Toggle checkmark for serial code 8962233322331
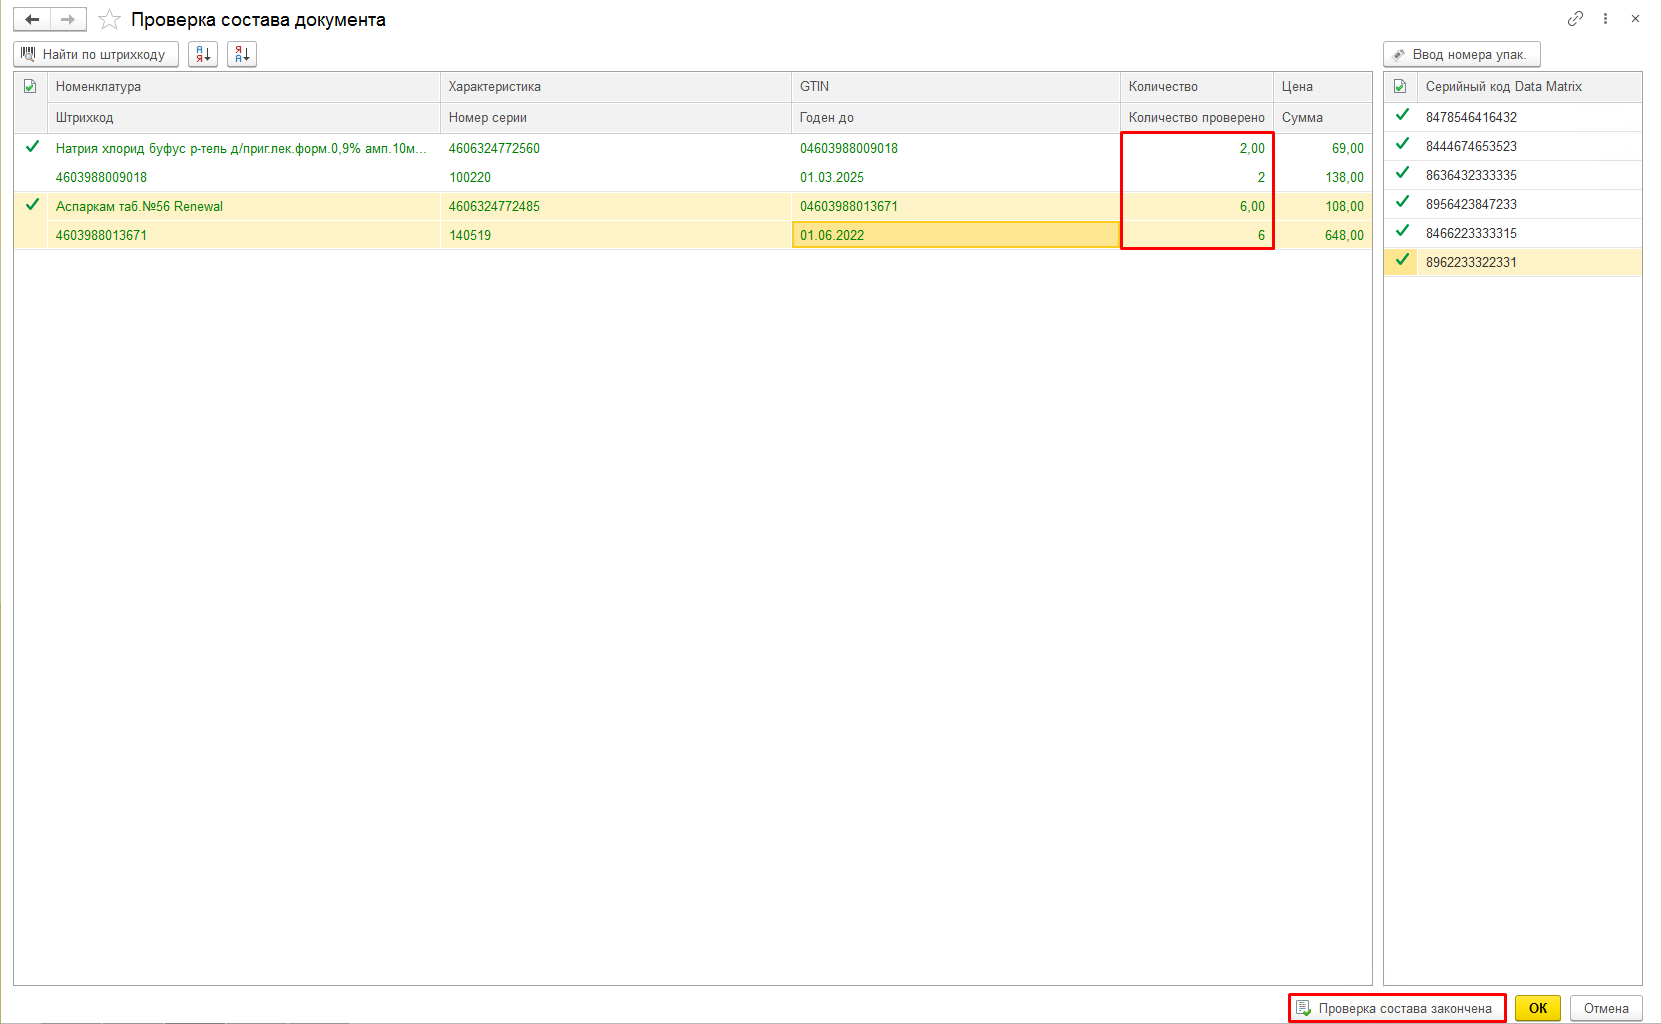 point(1402,261)
